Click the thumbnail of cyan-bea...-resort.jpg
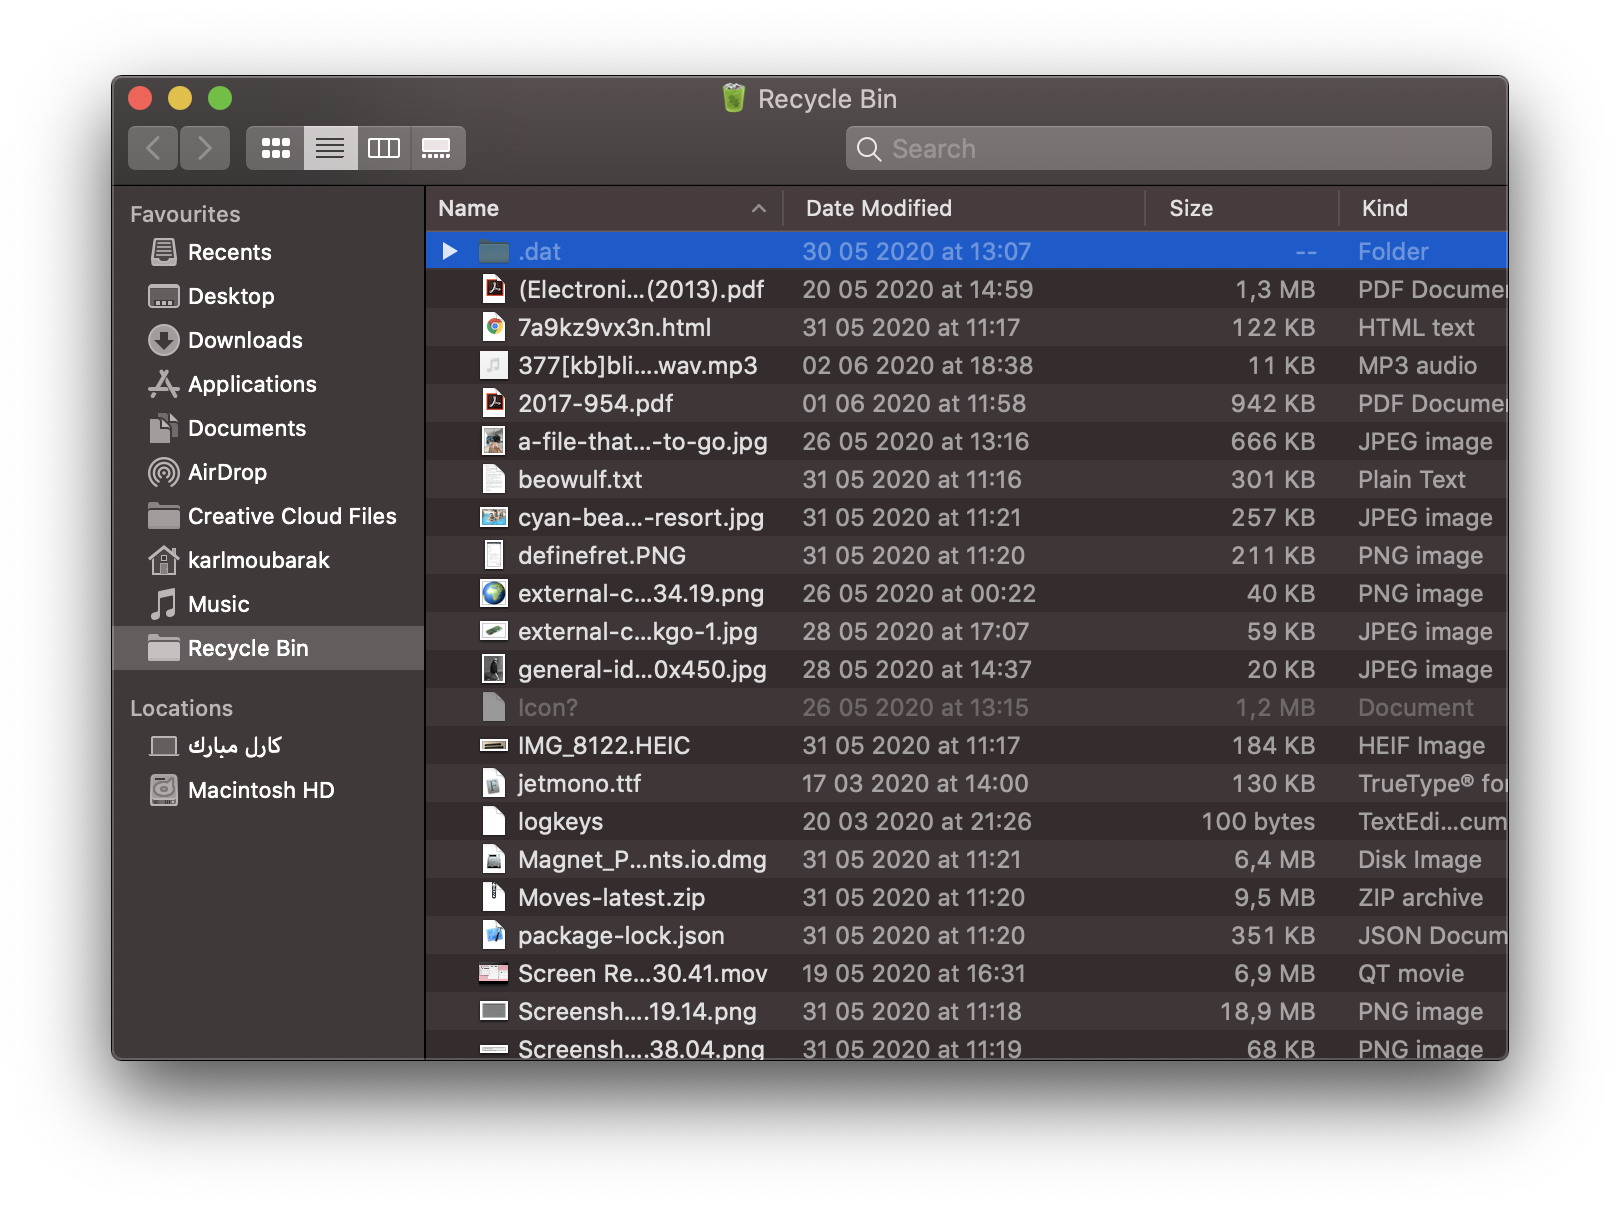1620x1208 pixels. coord(494,517)
